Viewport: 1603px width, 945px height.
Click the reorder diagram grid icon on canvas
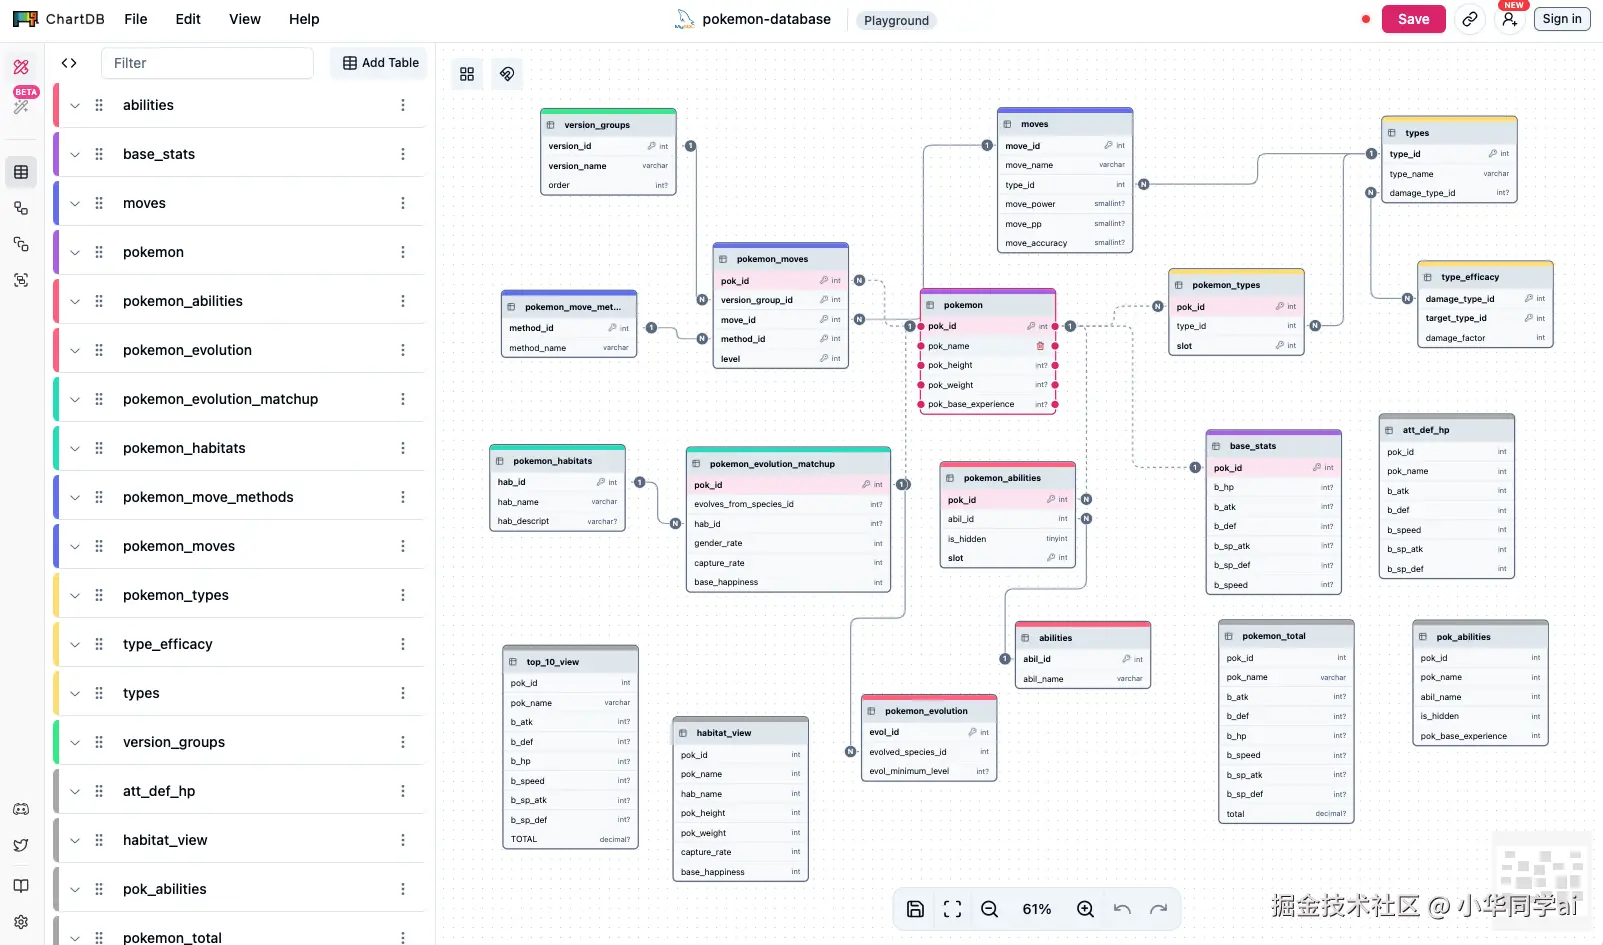click(467, 74)
